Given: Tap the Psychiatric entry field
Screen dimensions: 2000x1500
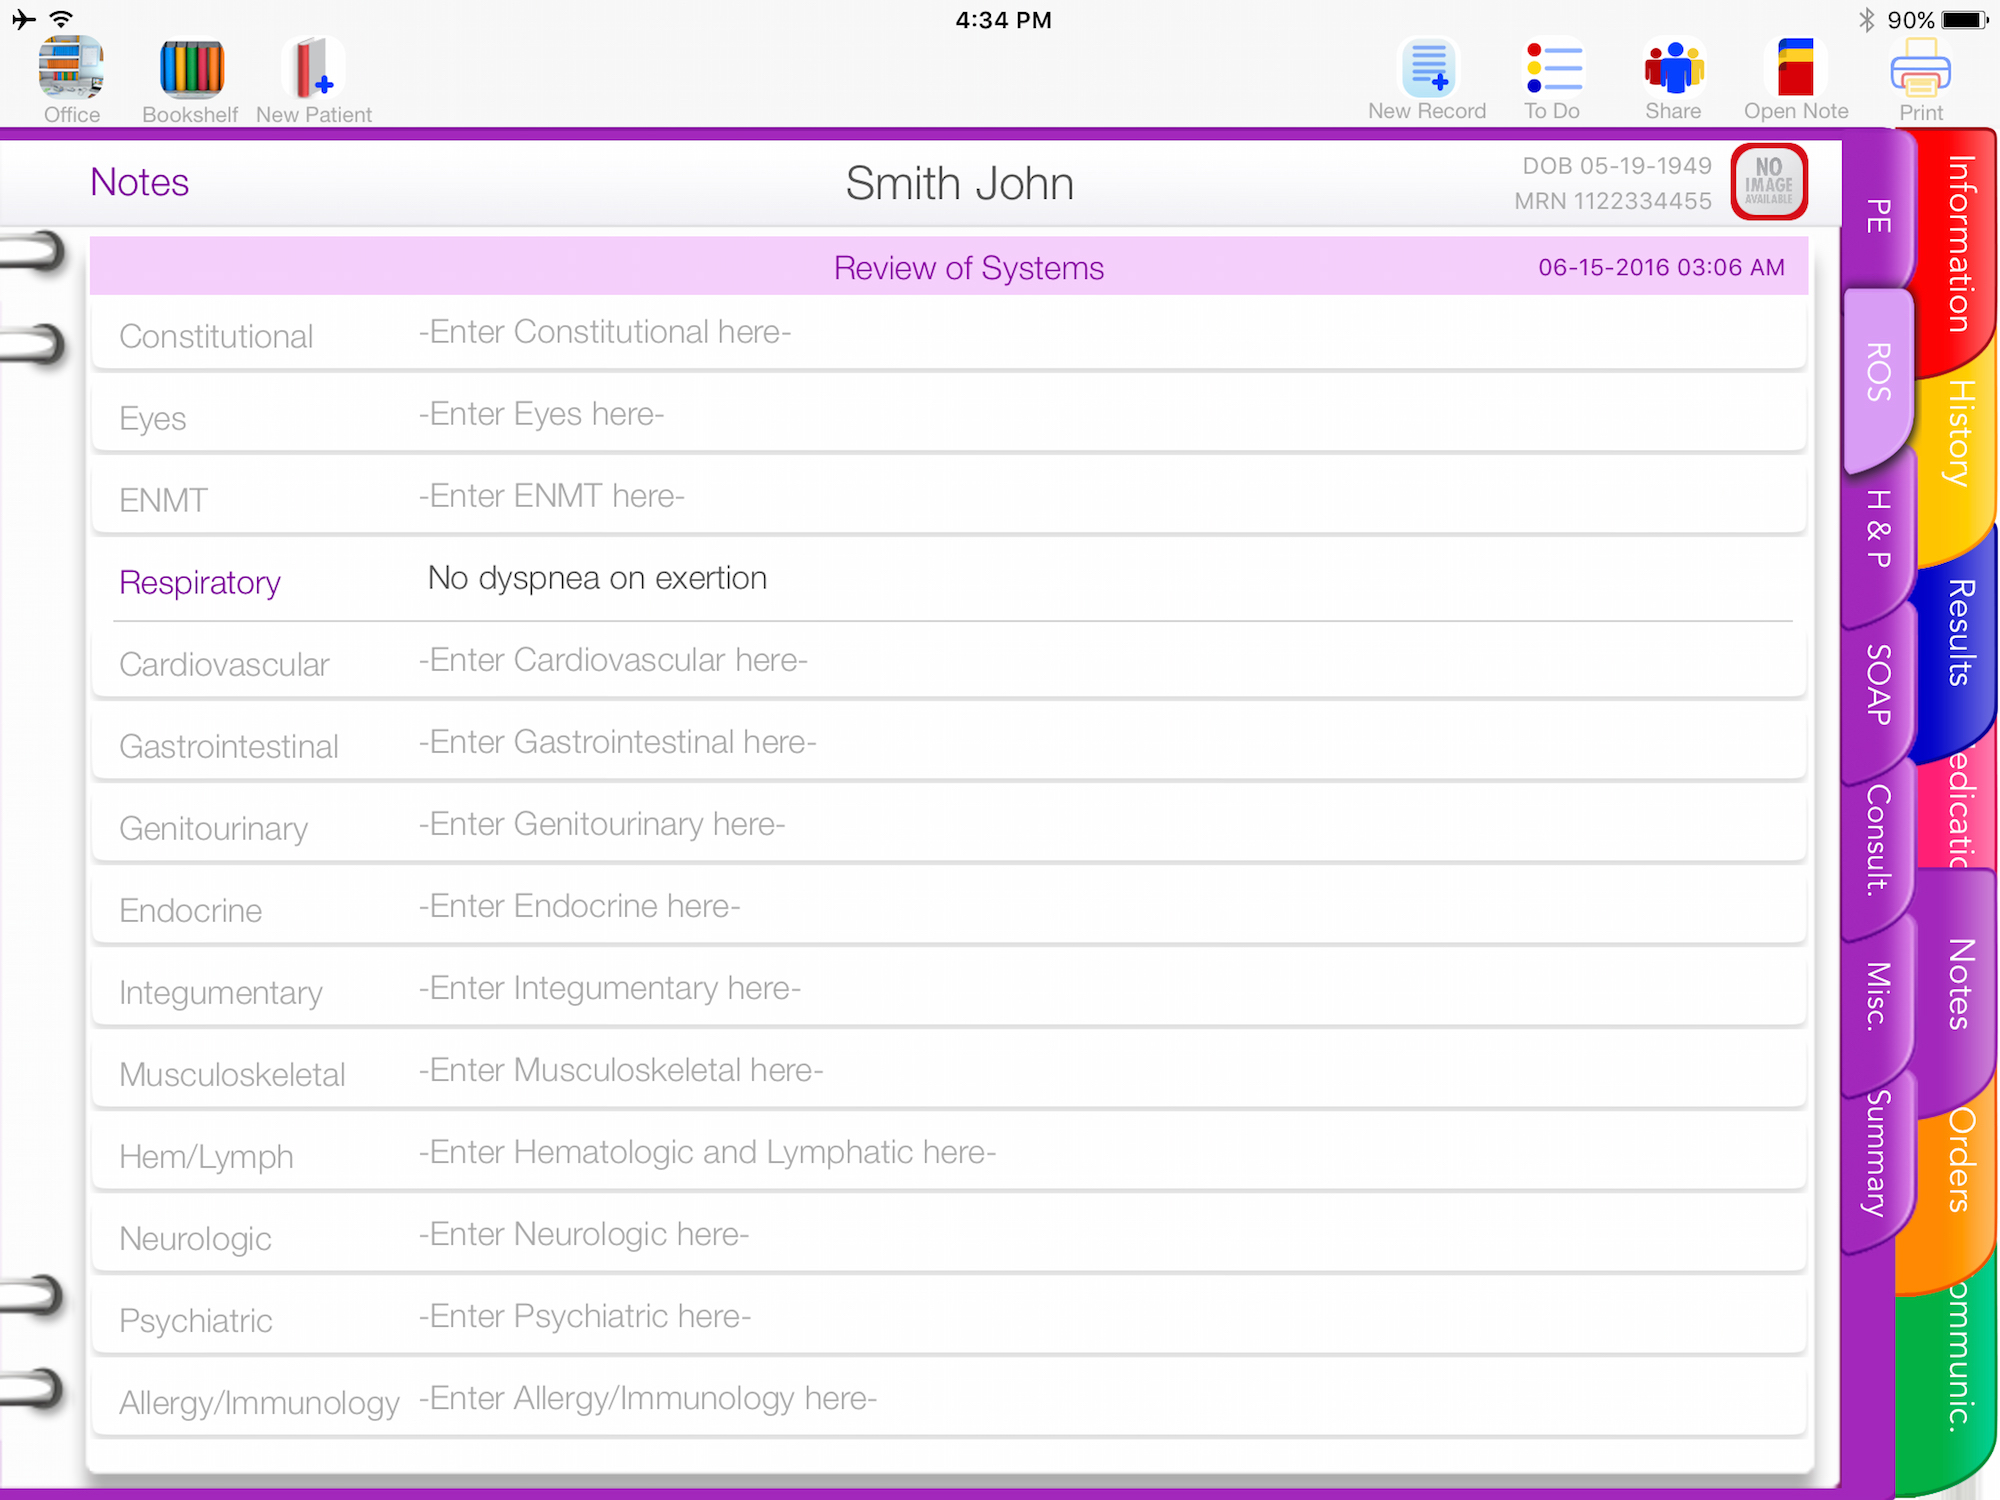Looking at the screenshot, I should click(1110, 1316).
